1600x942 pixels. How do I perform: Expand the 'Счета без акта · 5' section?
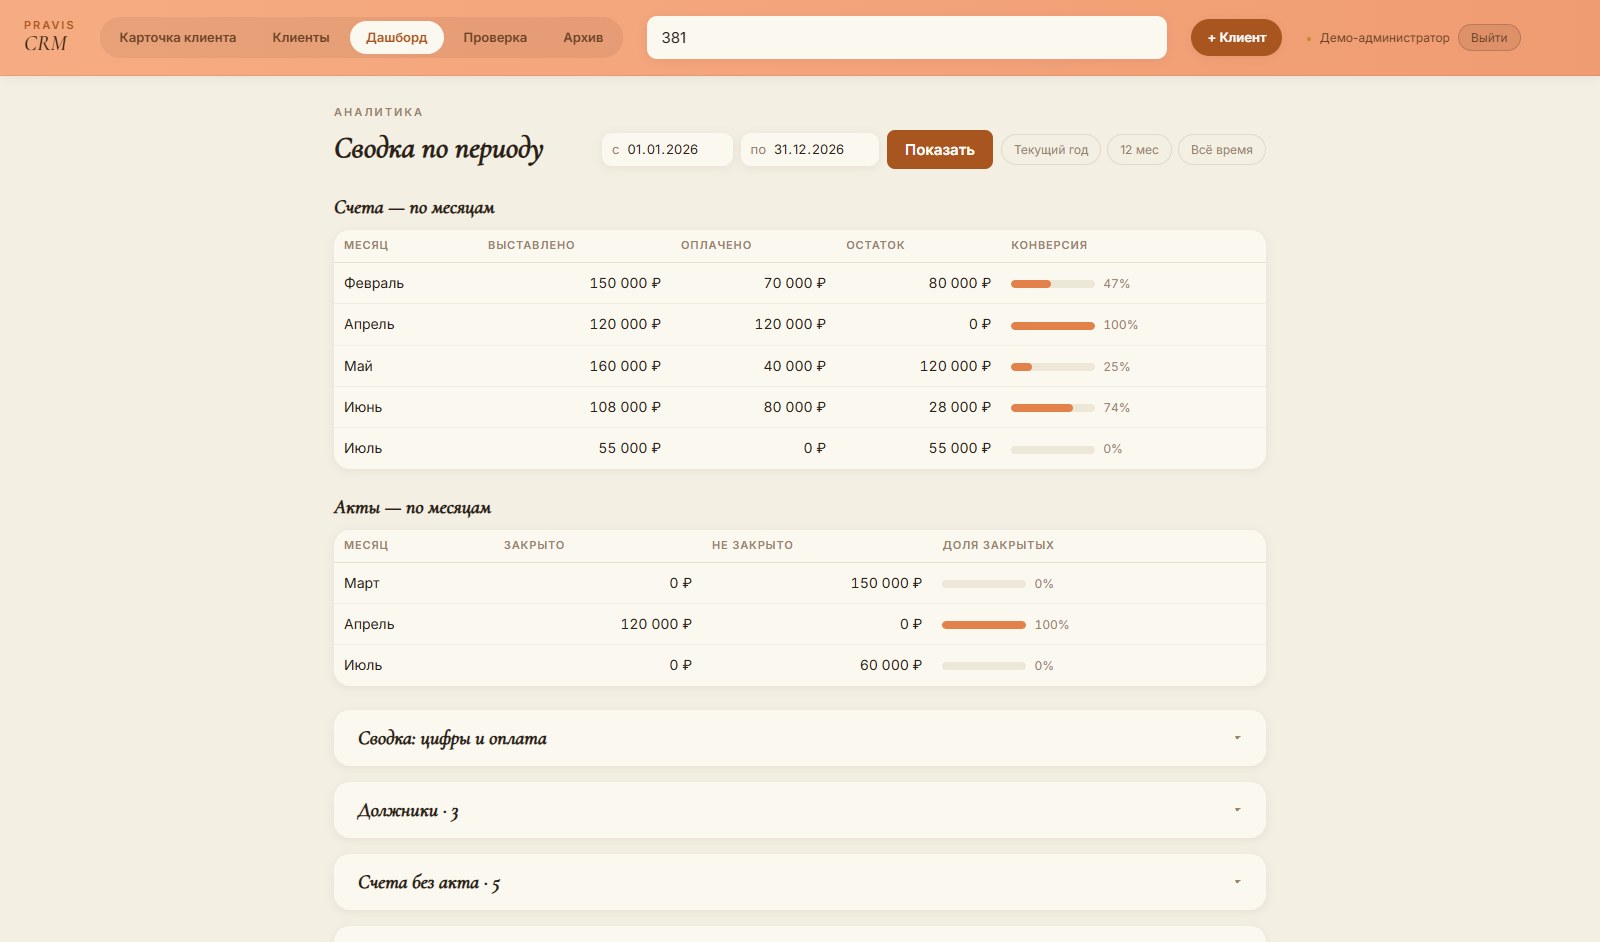tap(799, 882)
